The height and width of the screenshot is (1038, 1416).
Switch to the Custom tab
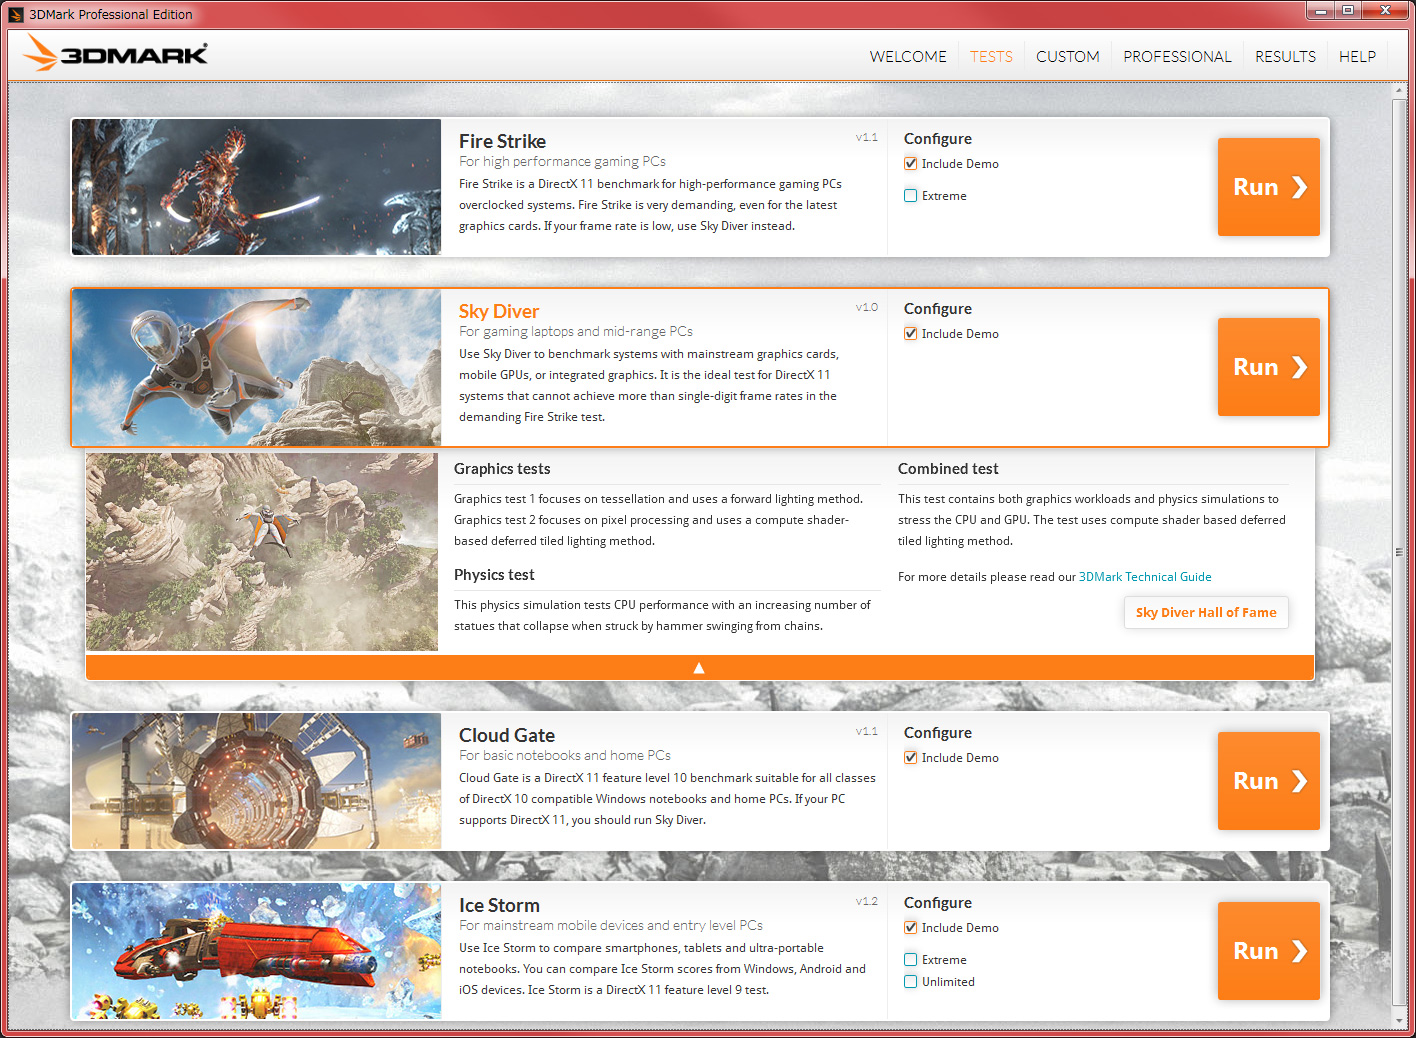[1067, 57]
